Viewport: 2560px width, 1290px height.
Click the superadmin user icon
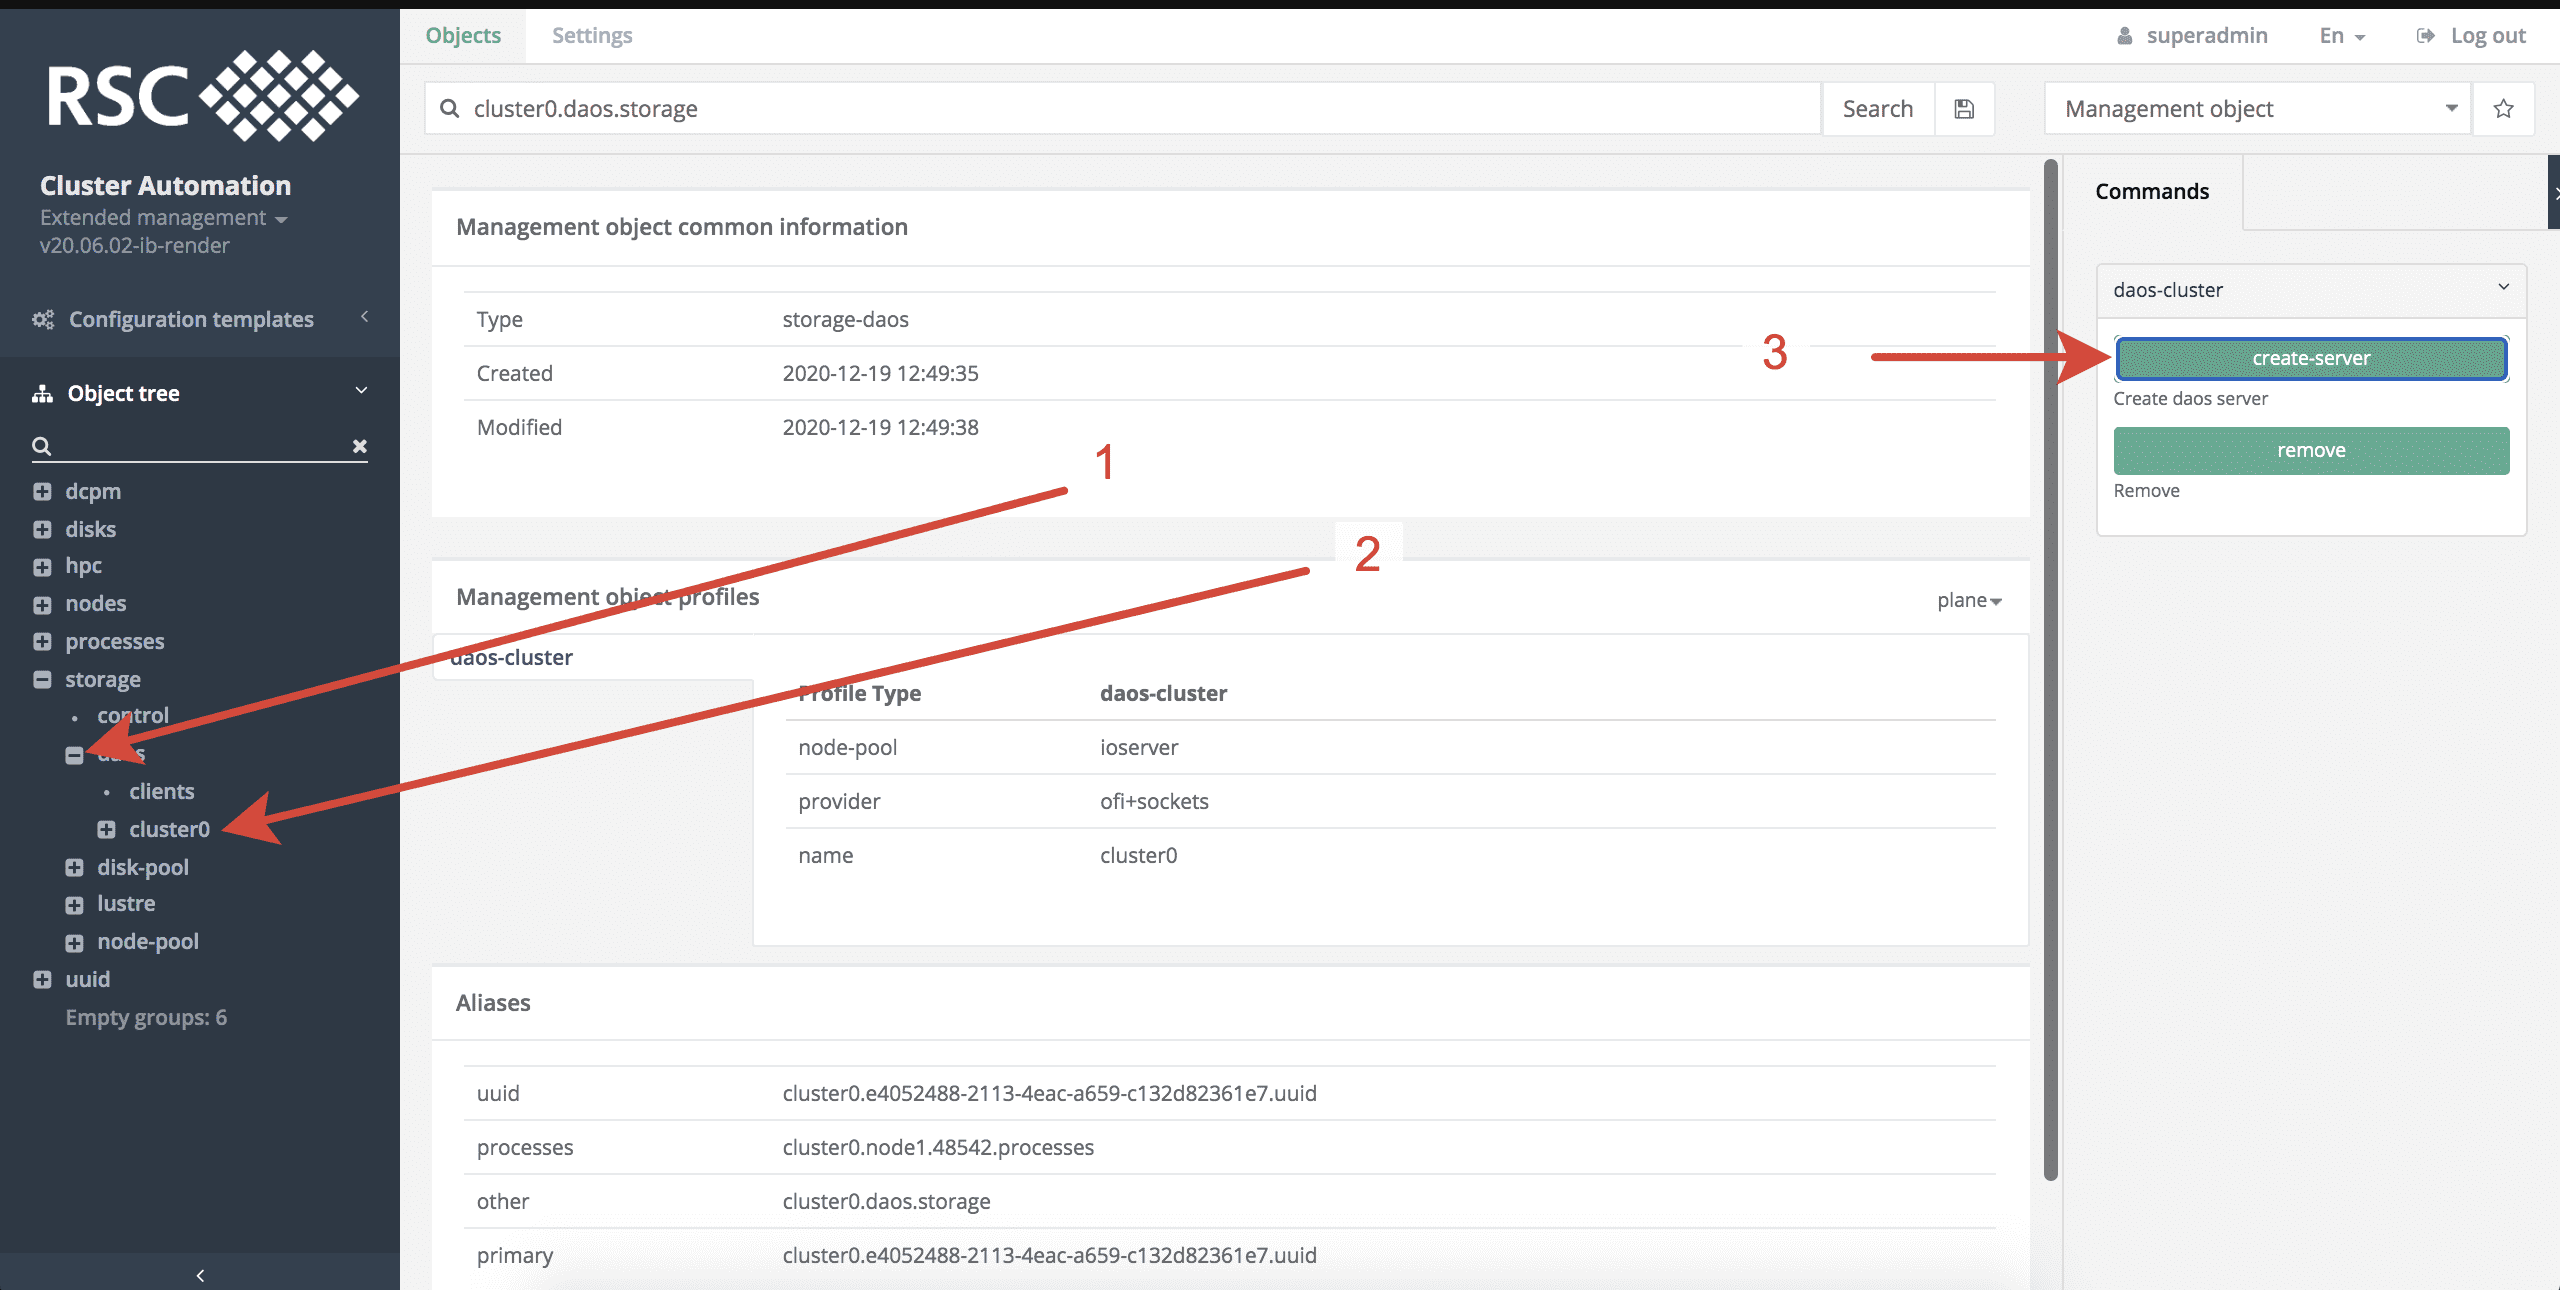[2124, 36]
